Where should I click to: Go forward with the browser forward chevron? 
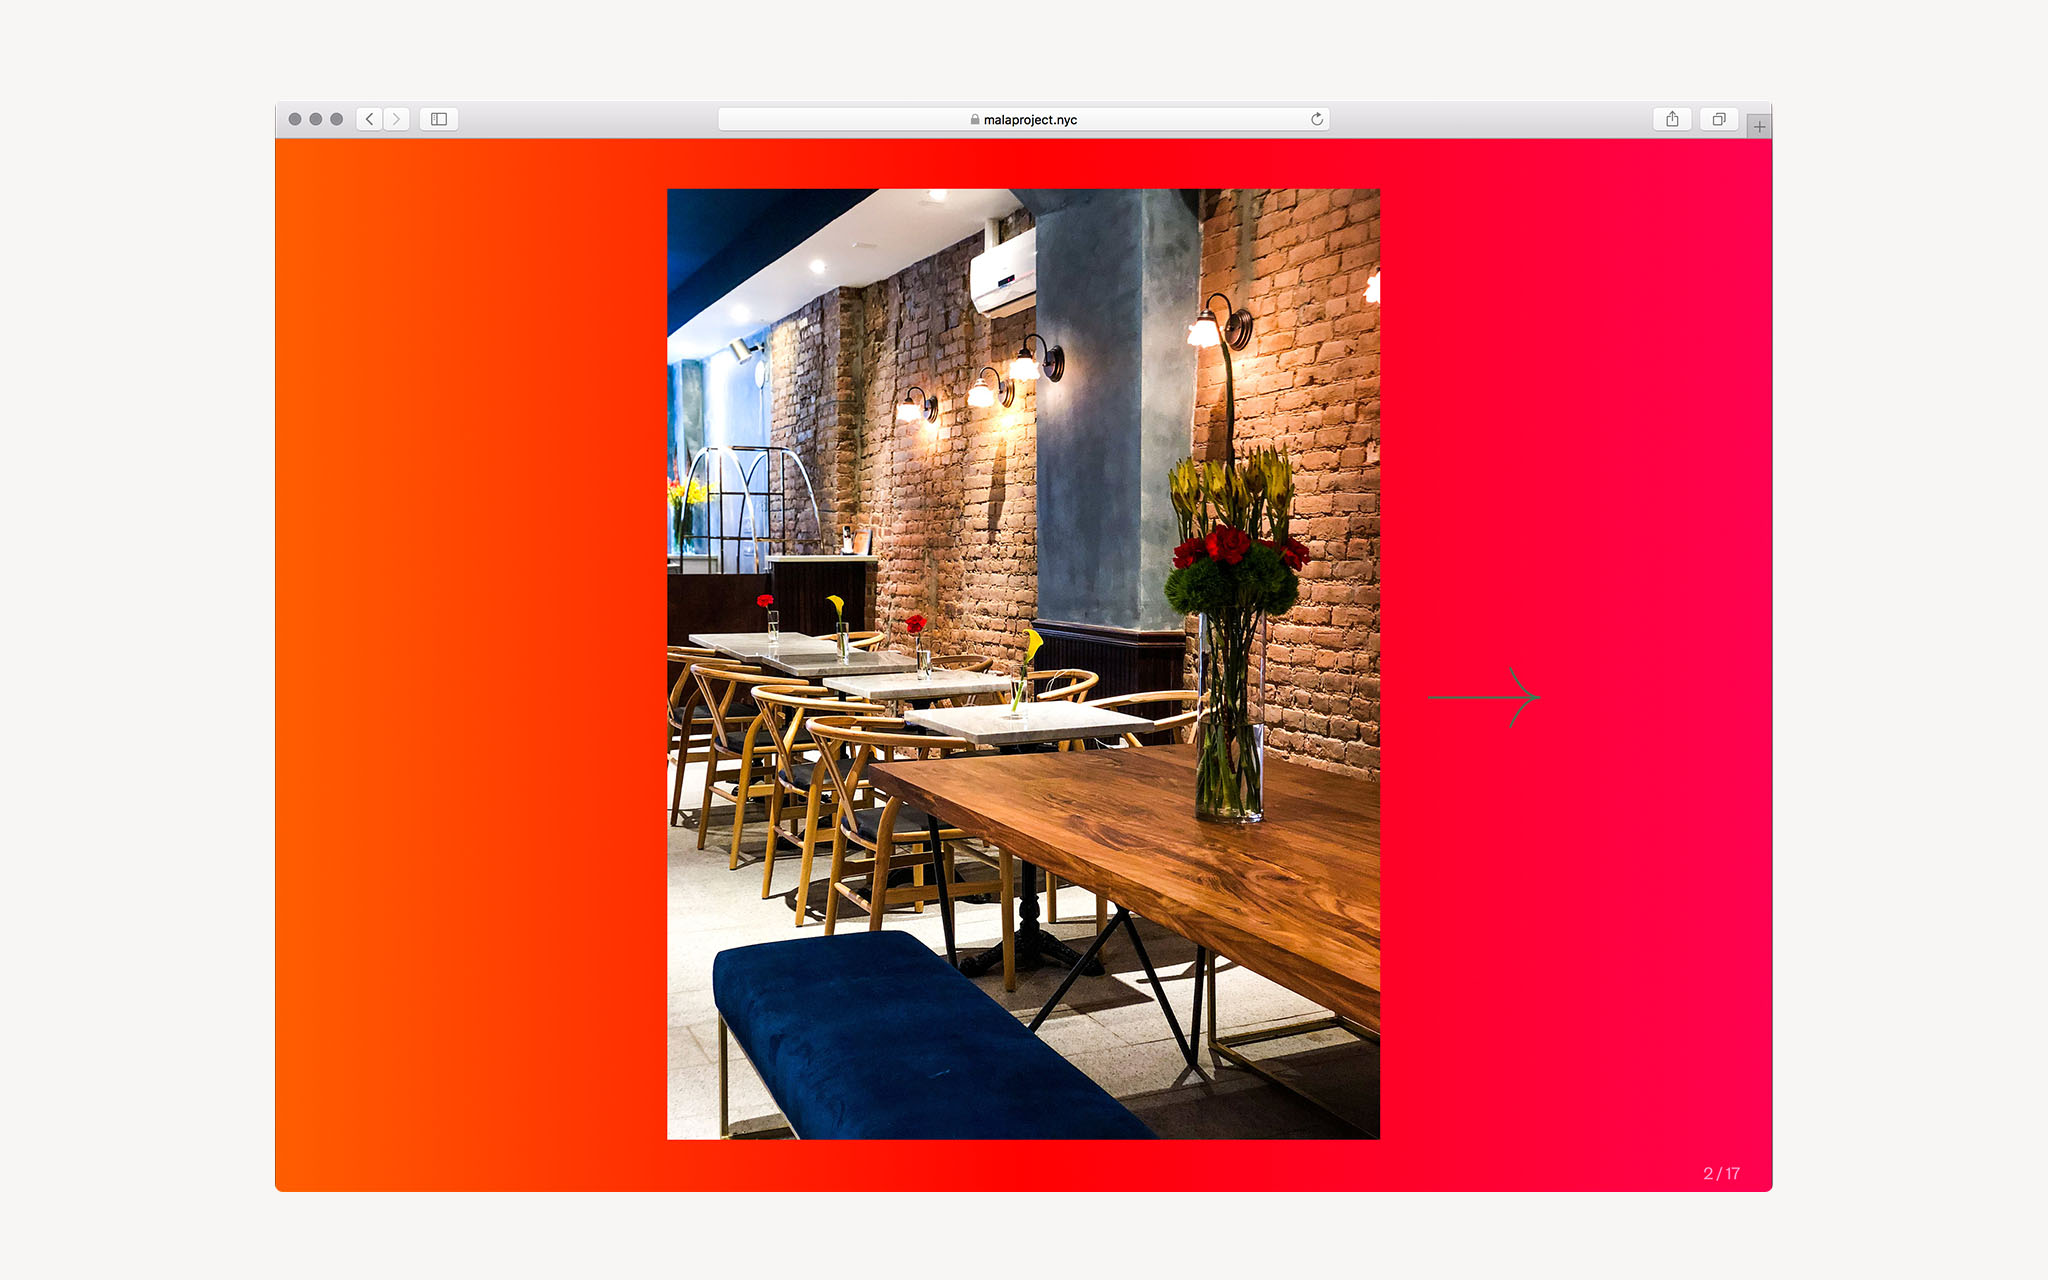pos(397,119)
